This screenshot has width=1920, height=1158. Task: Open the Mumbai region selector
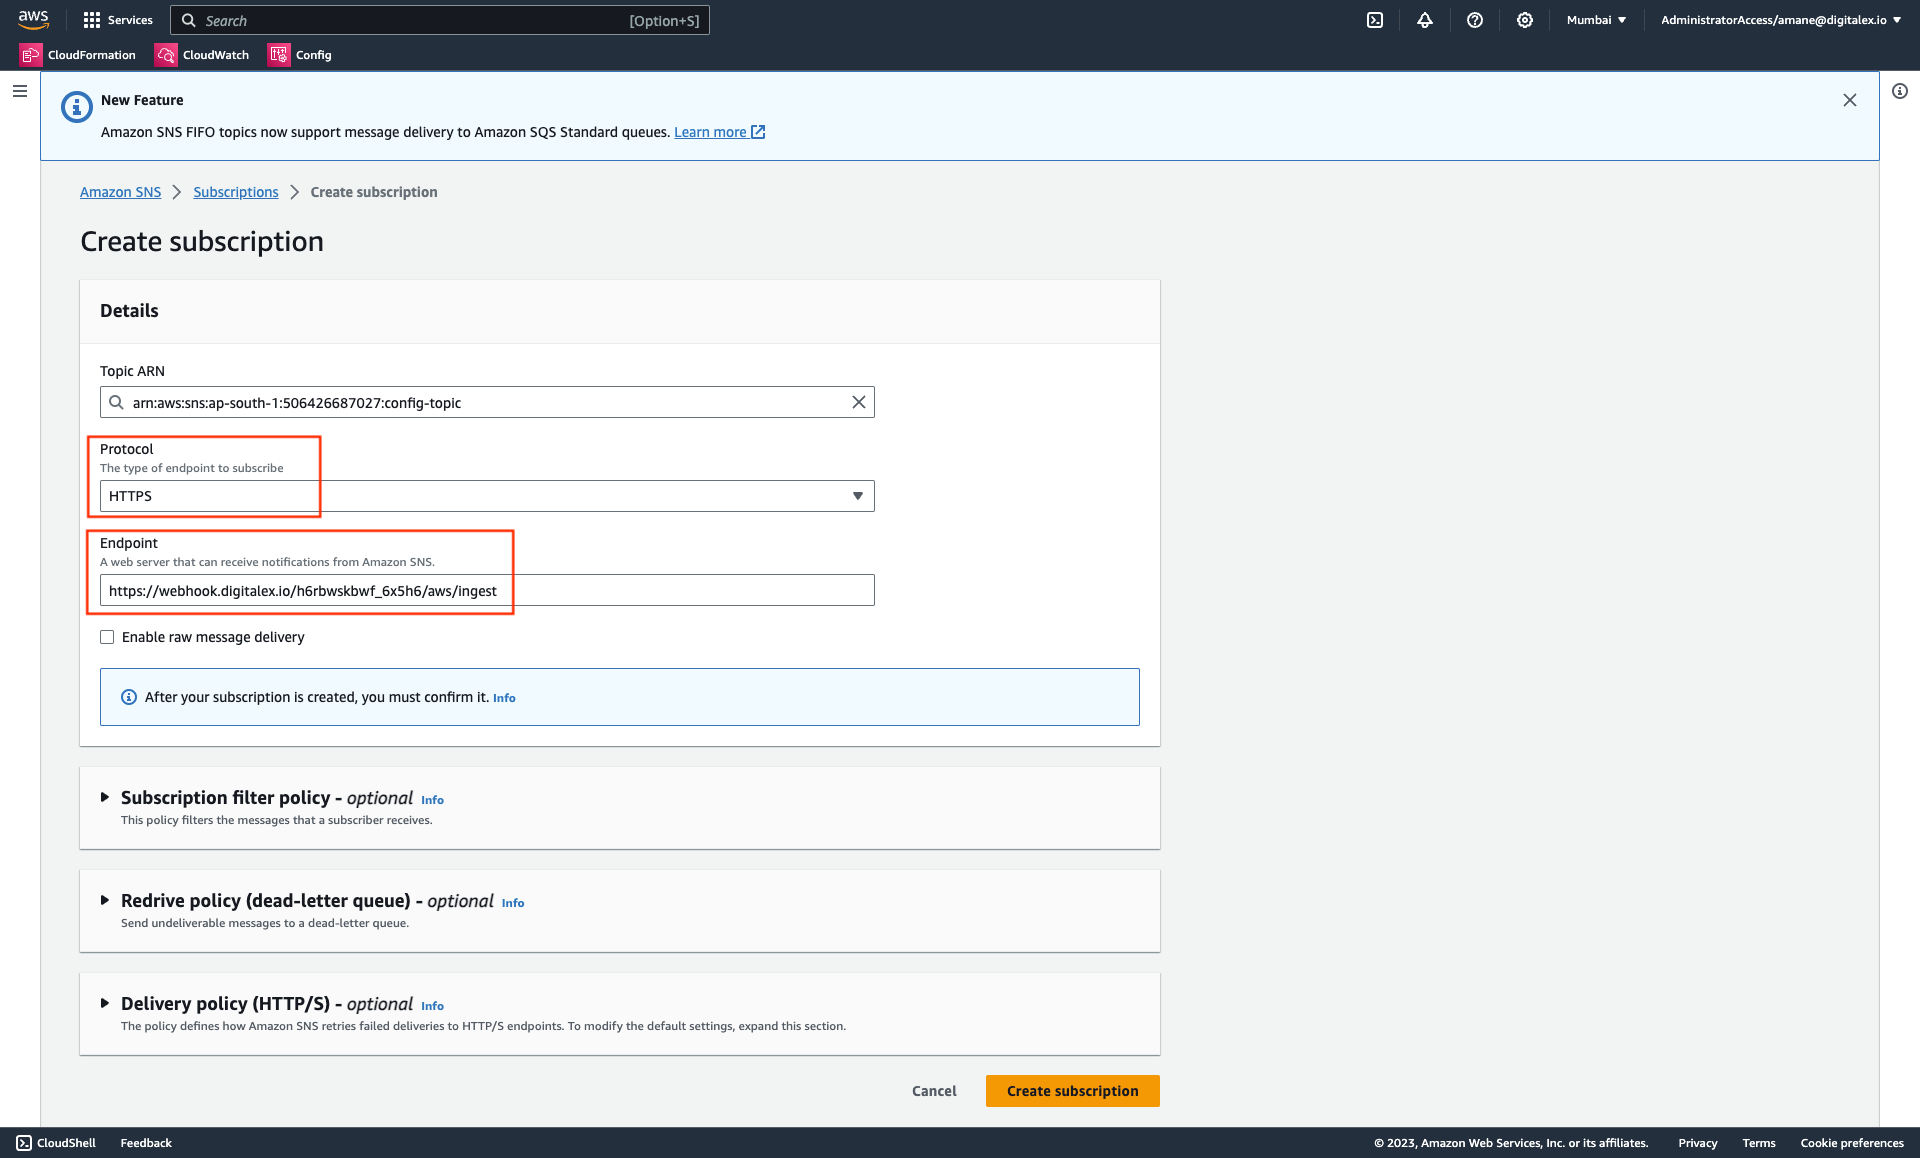tap(1596, 20)
